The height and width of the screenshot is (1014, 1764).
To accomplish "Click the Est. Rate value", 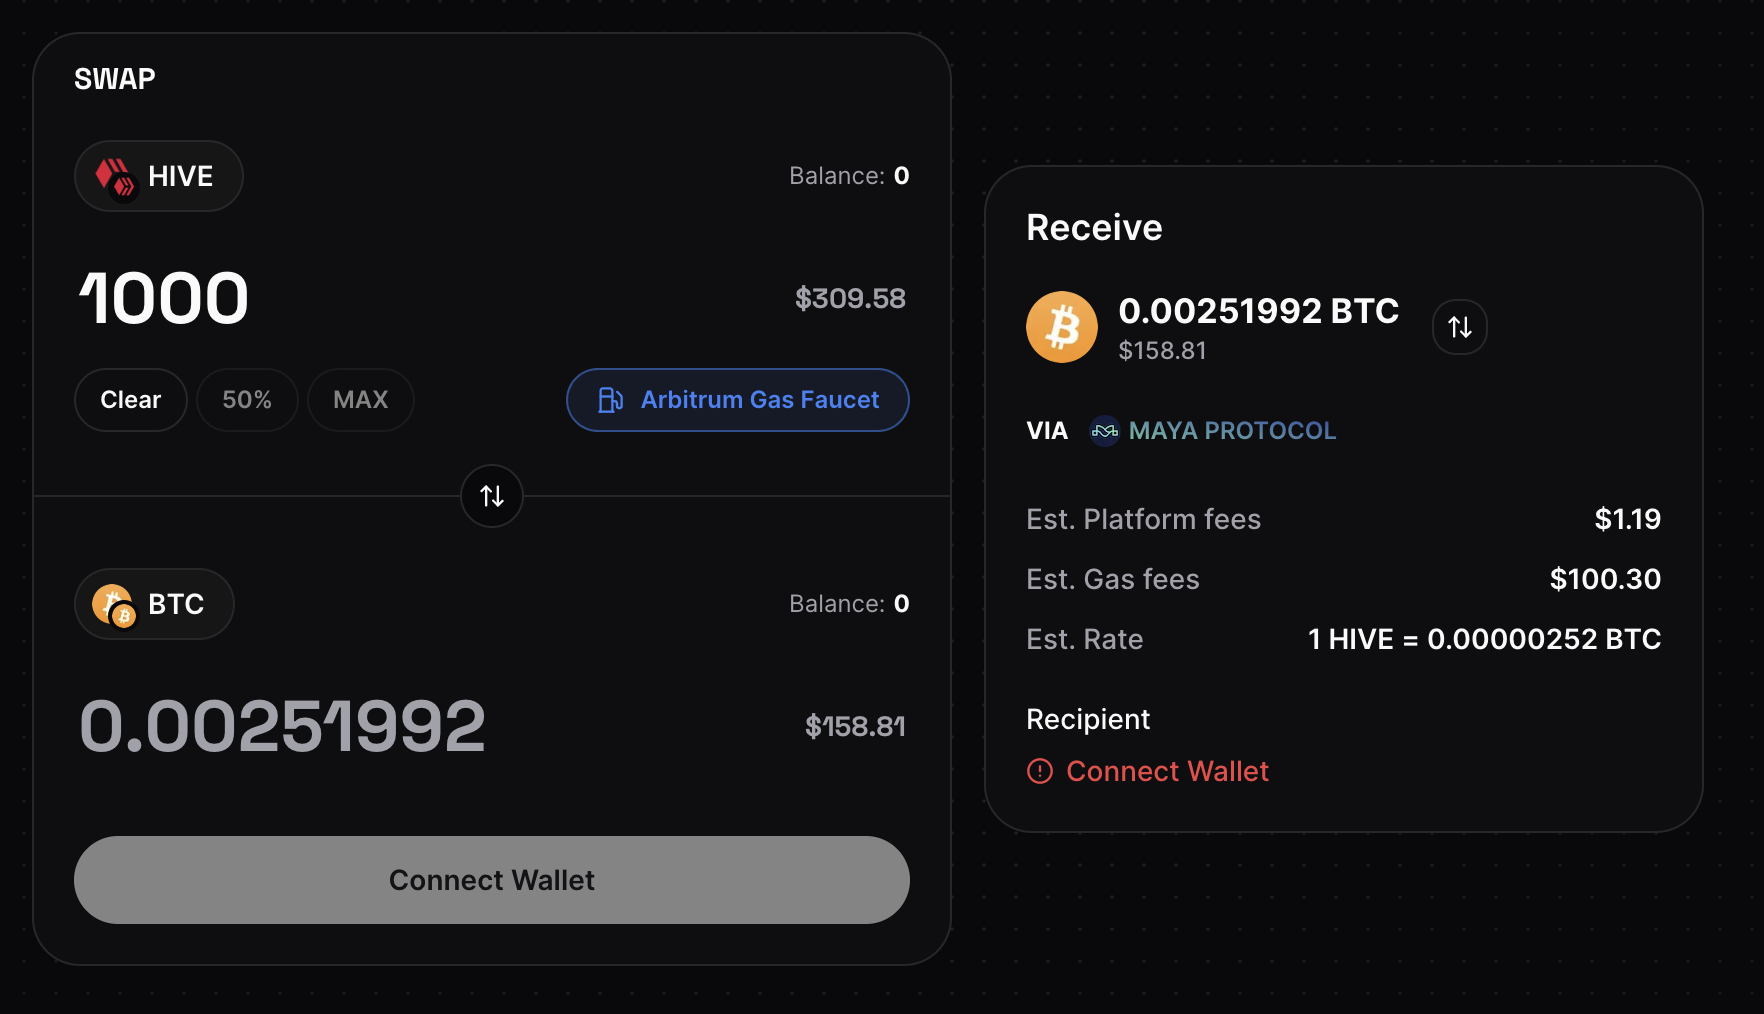I will tap(1484, 639).
